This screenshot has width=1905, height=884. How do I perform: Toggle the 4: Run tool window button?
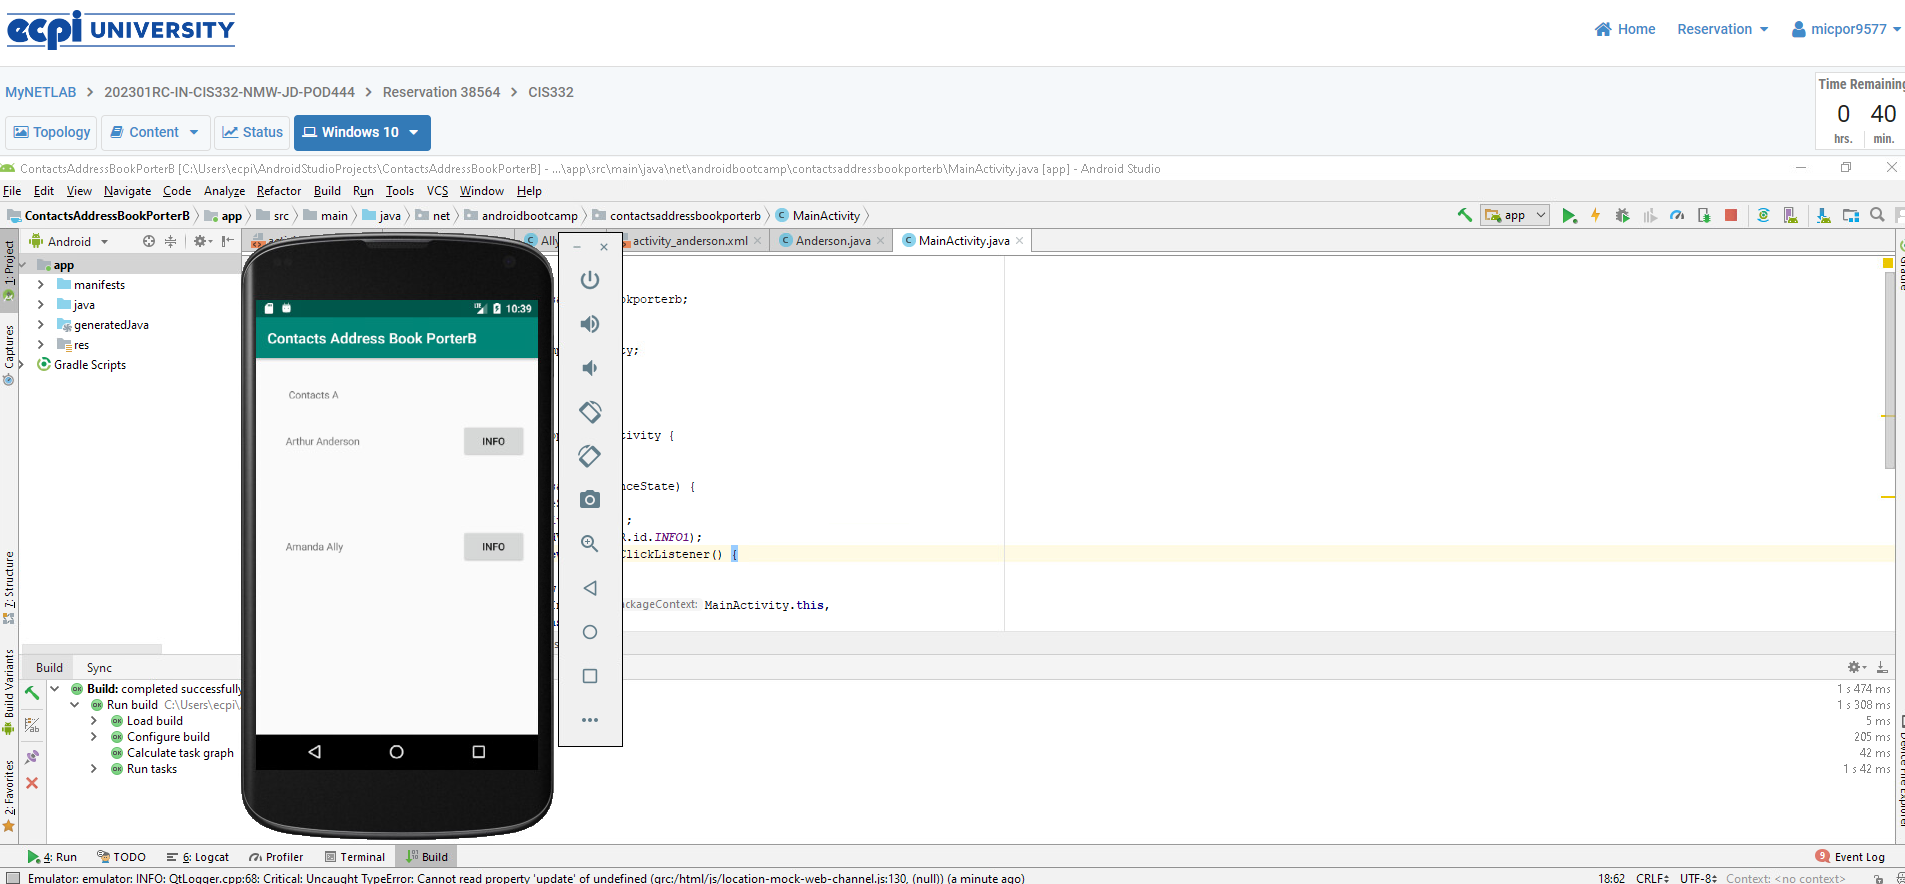52,857
